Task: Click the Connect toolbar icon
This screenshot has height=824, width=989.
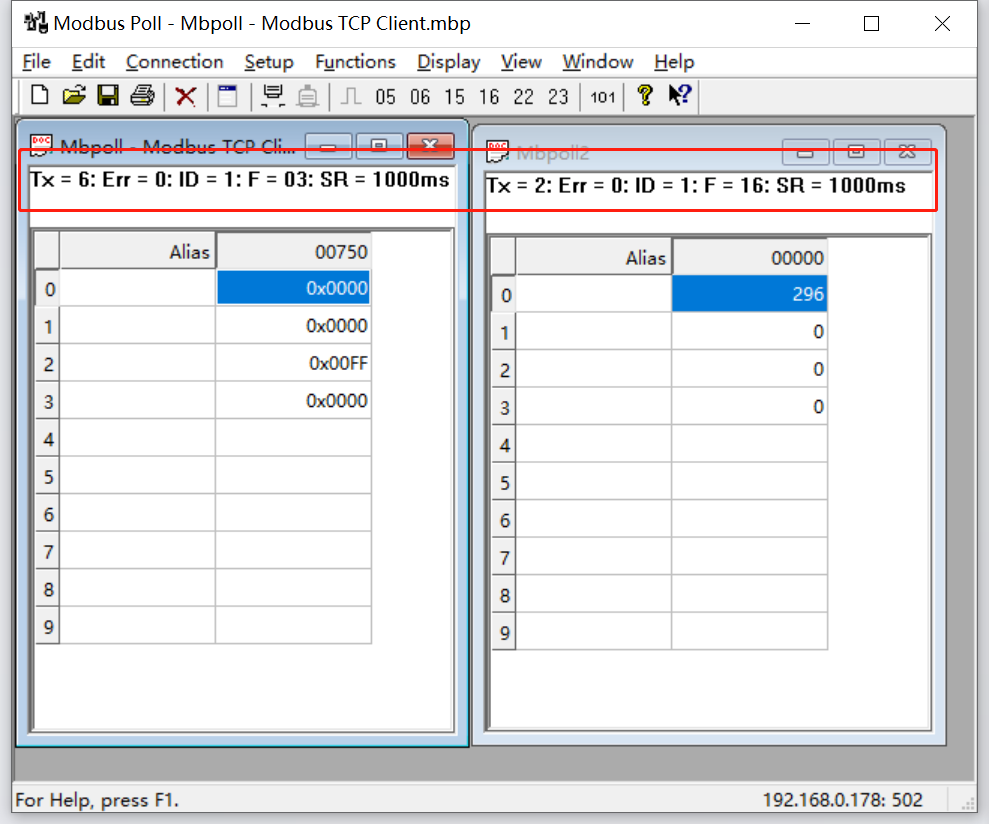Action: coord(271,96)
